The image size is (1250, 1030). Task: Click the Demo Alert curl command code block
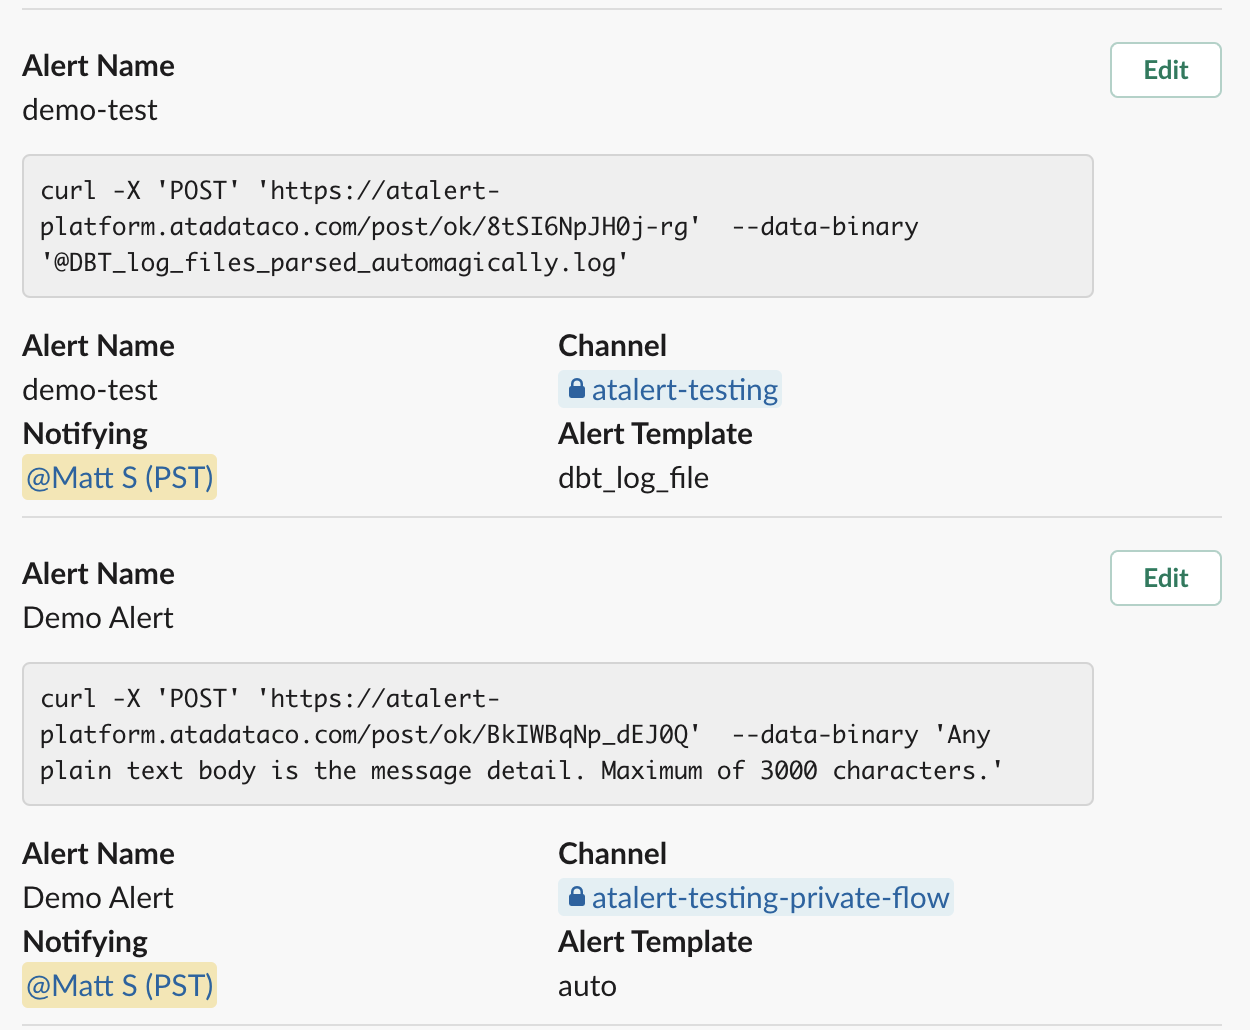coord(558,734)
